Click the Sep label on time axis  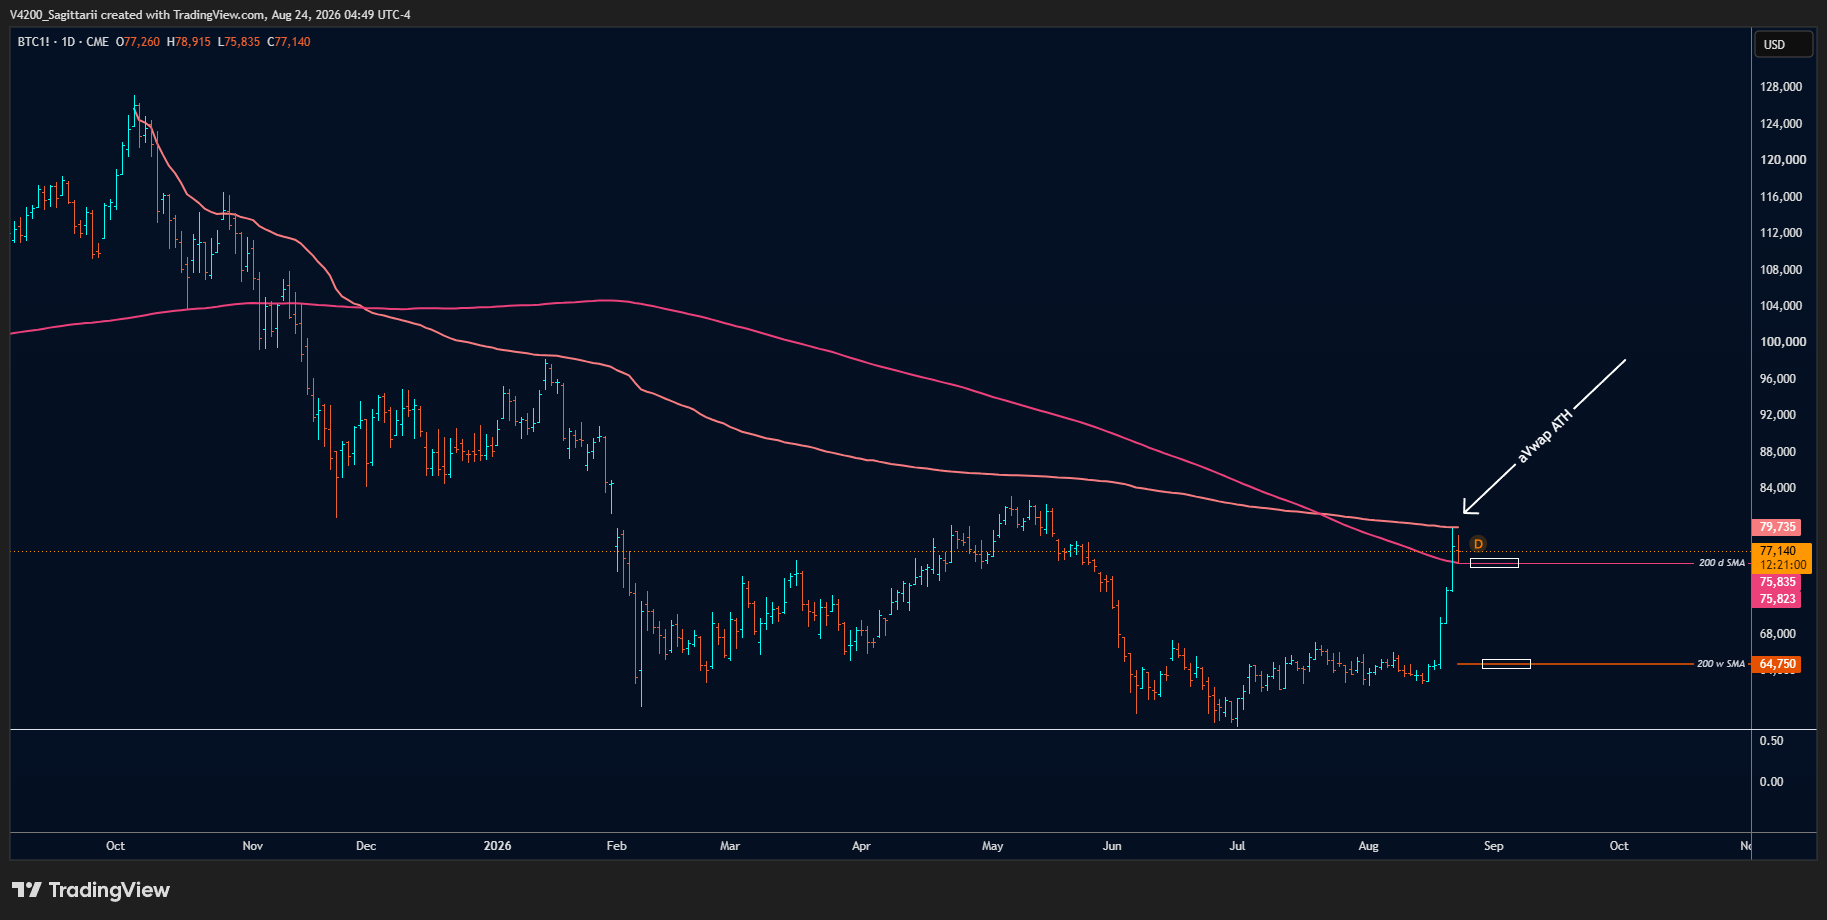pos(1493,846)
